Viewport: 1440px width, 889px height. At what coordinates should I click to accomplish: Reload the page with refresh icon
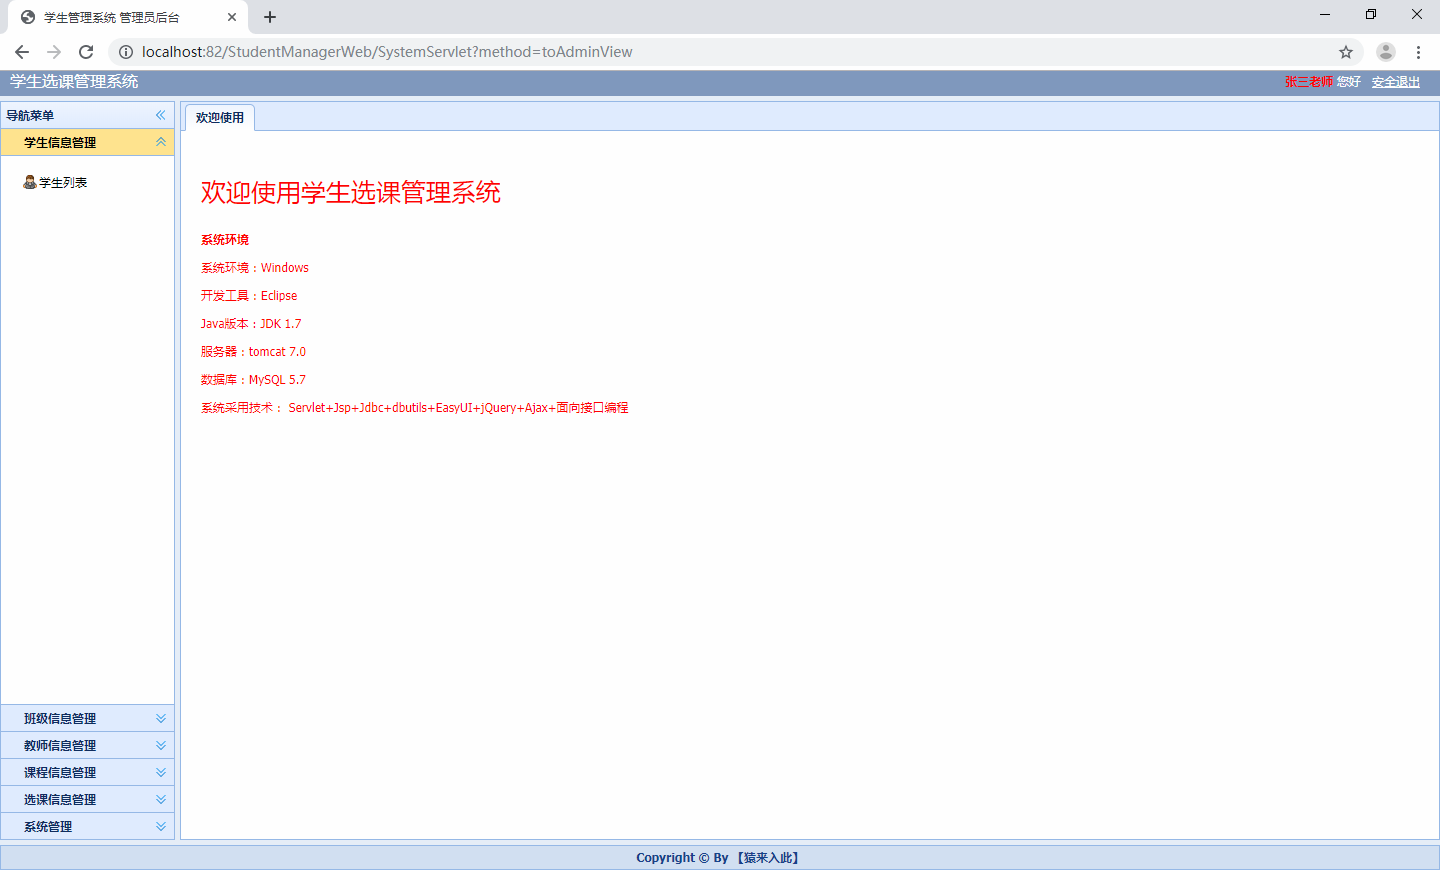(86, 52)
